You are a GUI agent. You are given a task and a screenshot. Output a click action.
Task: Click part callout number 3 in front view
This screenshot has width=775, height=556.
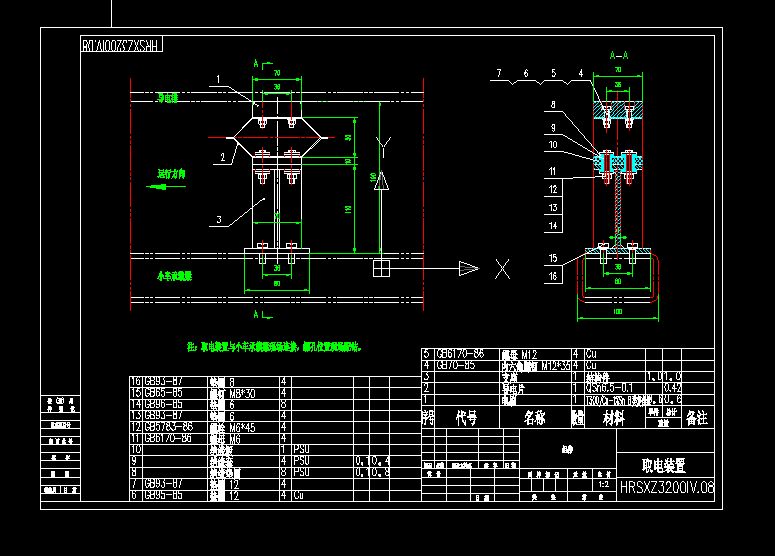point(219,220)
